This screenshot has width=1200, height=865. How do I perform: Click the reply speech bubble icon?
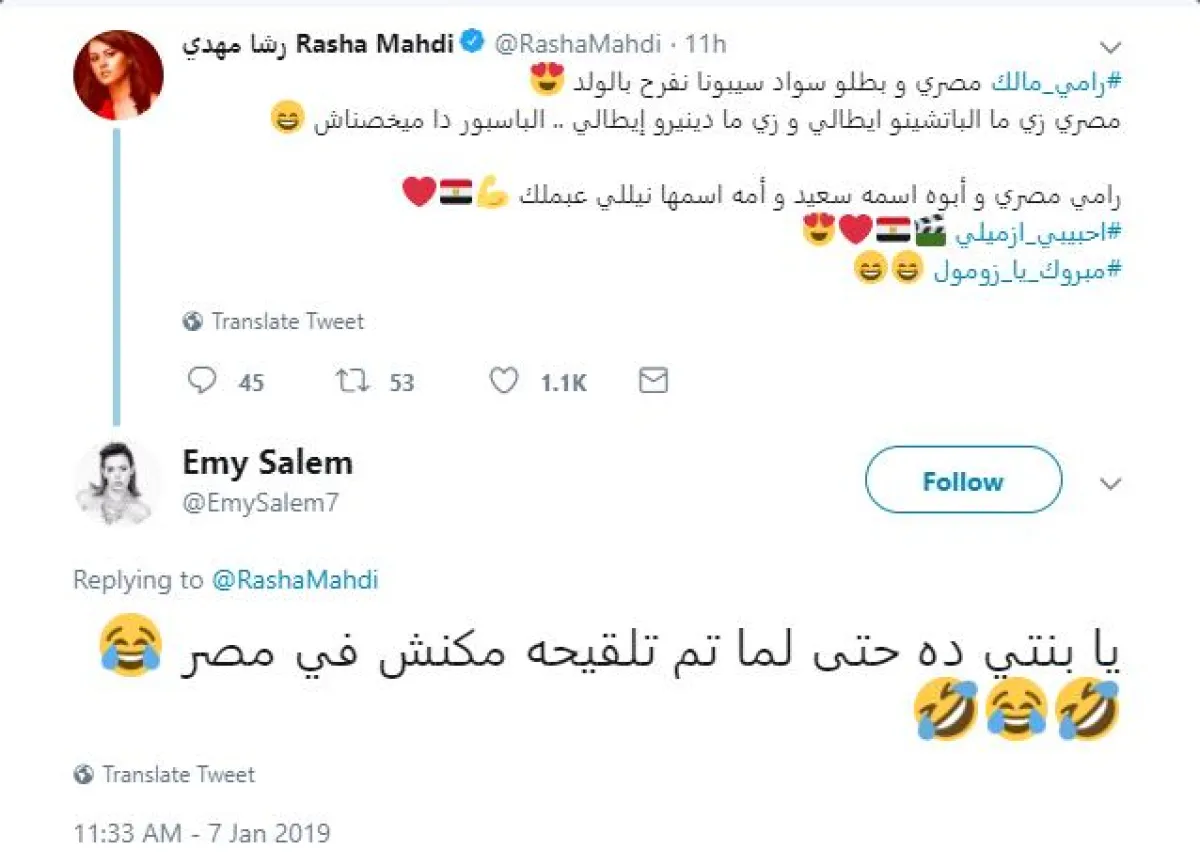[x=203, y=381]
